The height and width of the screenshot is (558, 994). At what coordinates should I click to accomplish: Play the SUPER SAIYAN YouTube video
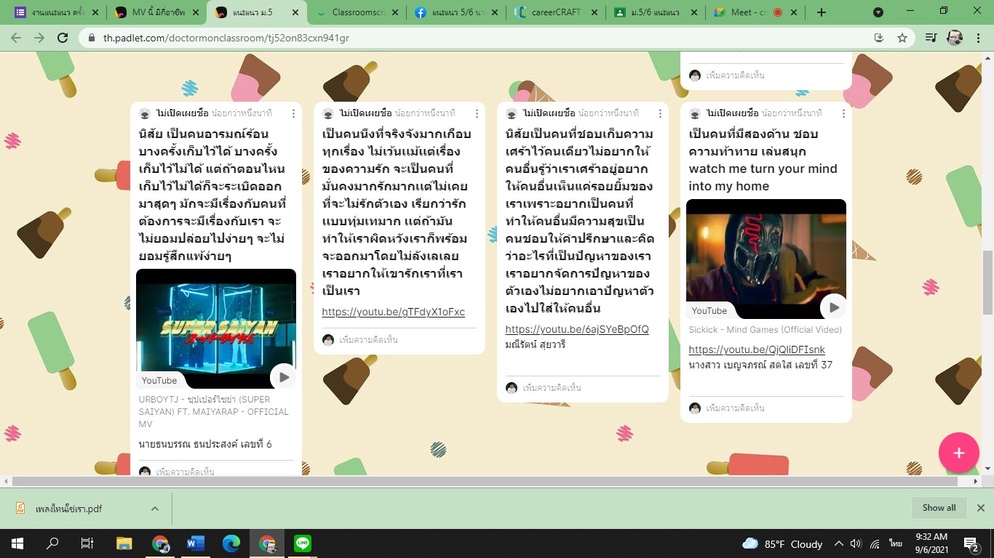pos(283,377)
